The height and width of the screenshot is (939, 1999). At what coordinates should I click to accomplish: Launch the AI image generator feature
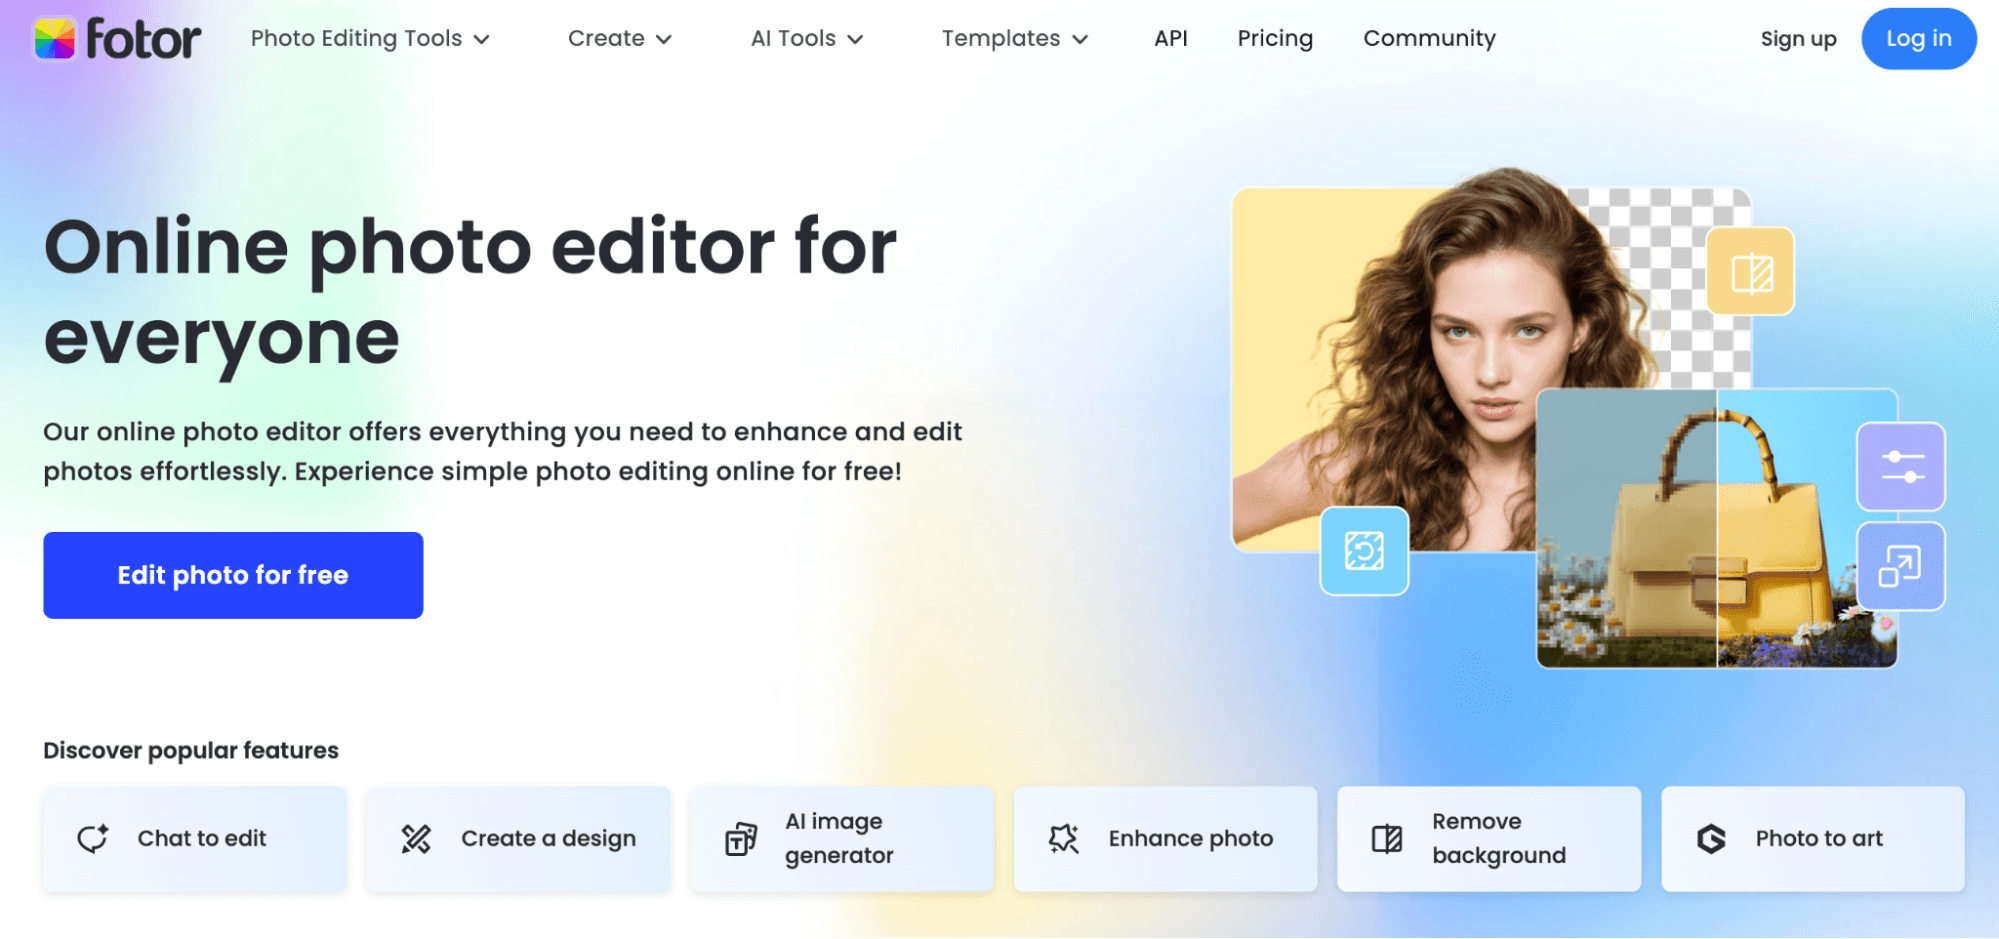pos(841,838)
